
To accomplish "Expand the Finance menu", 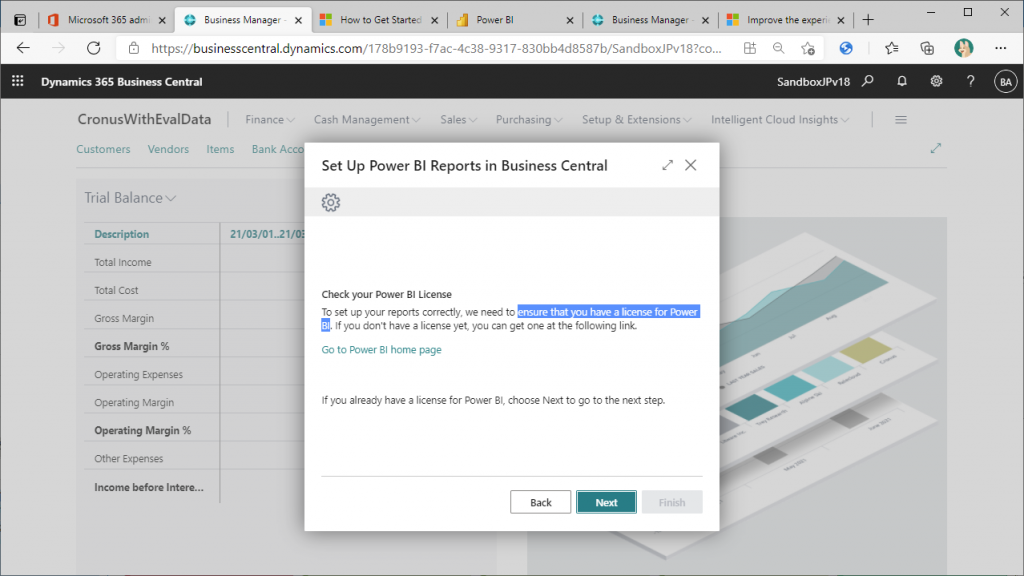I will click(270, 120).
